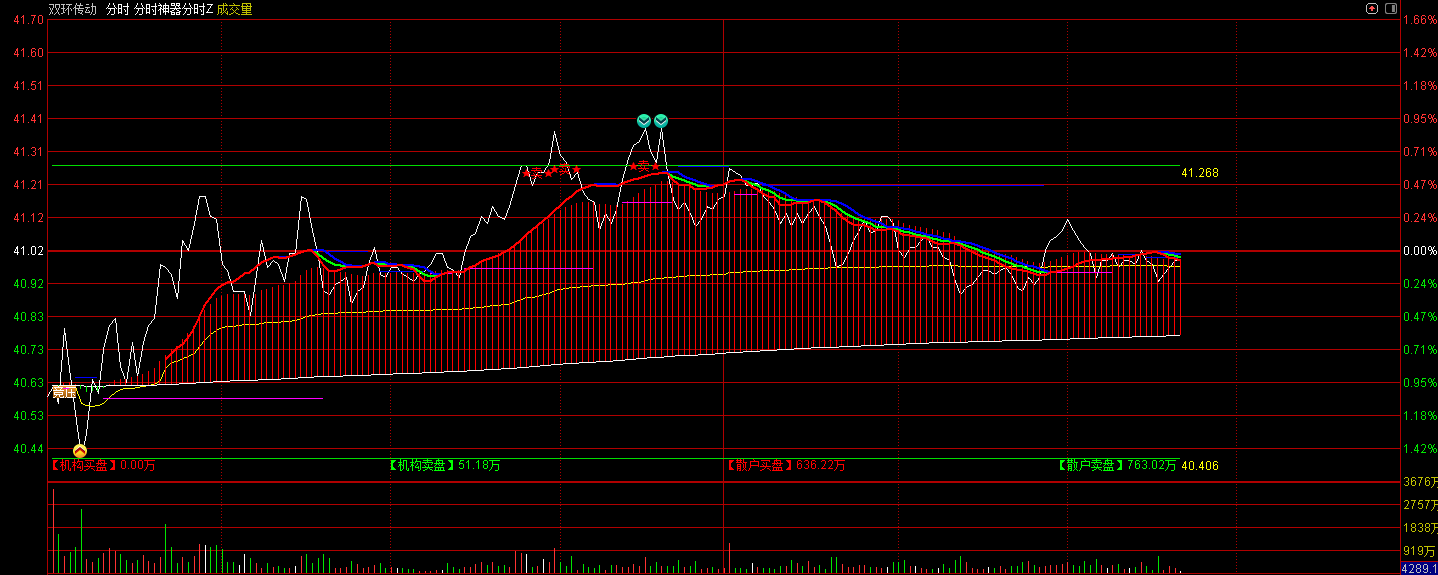The width and height of the screenshot is (1438, 575).
Task: Select the 成交量 indicator label
Action: pos(235,9)
